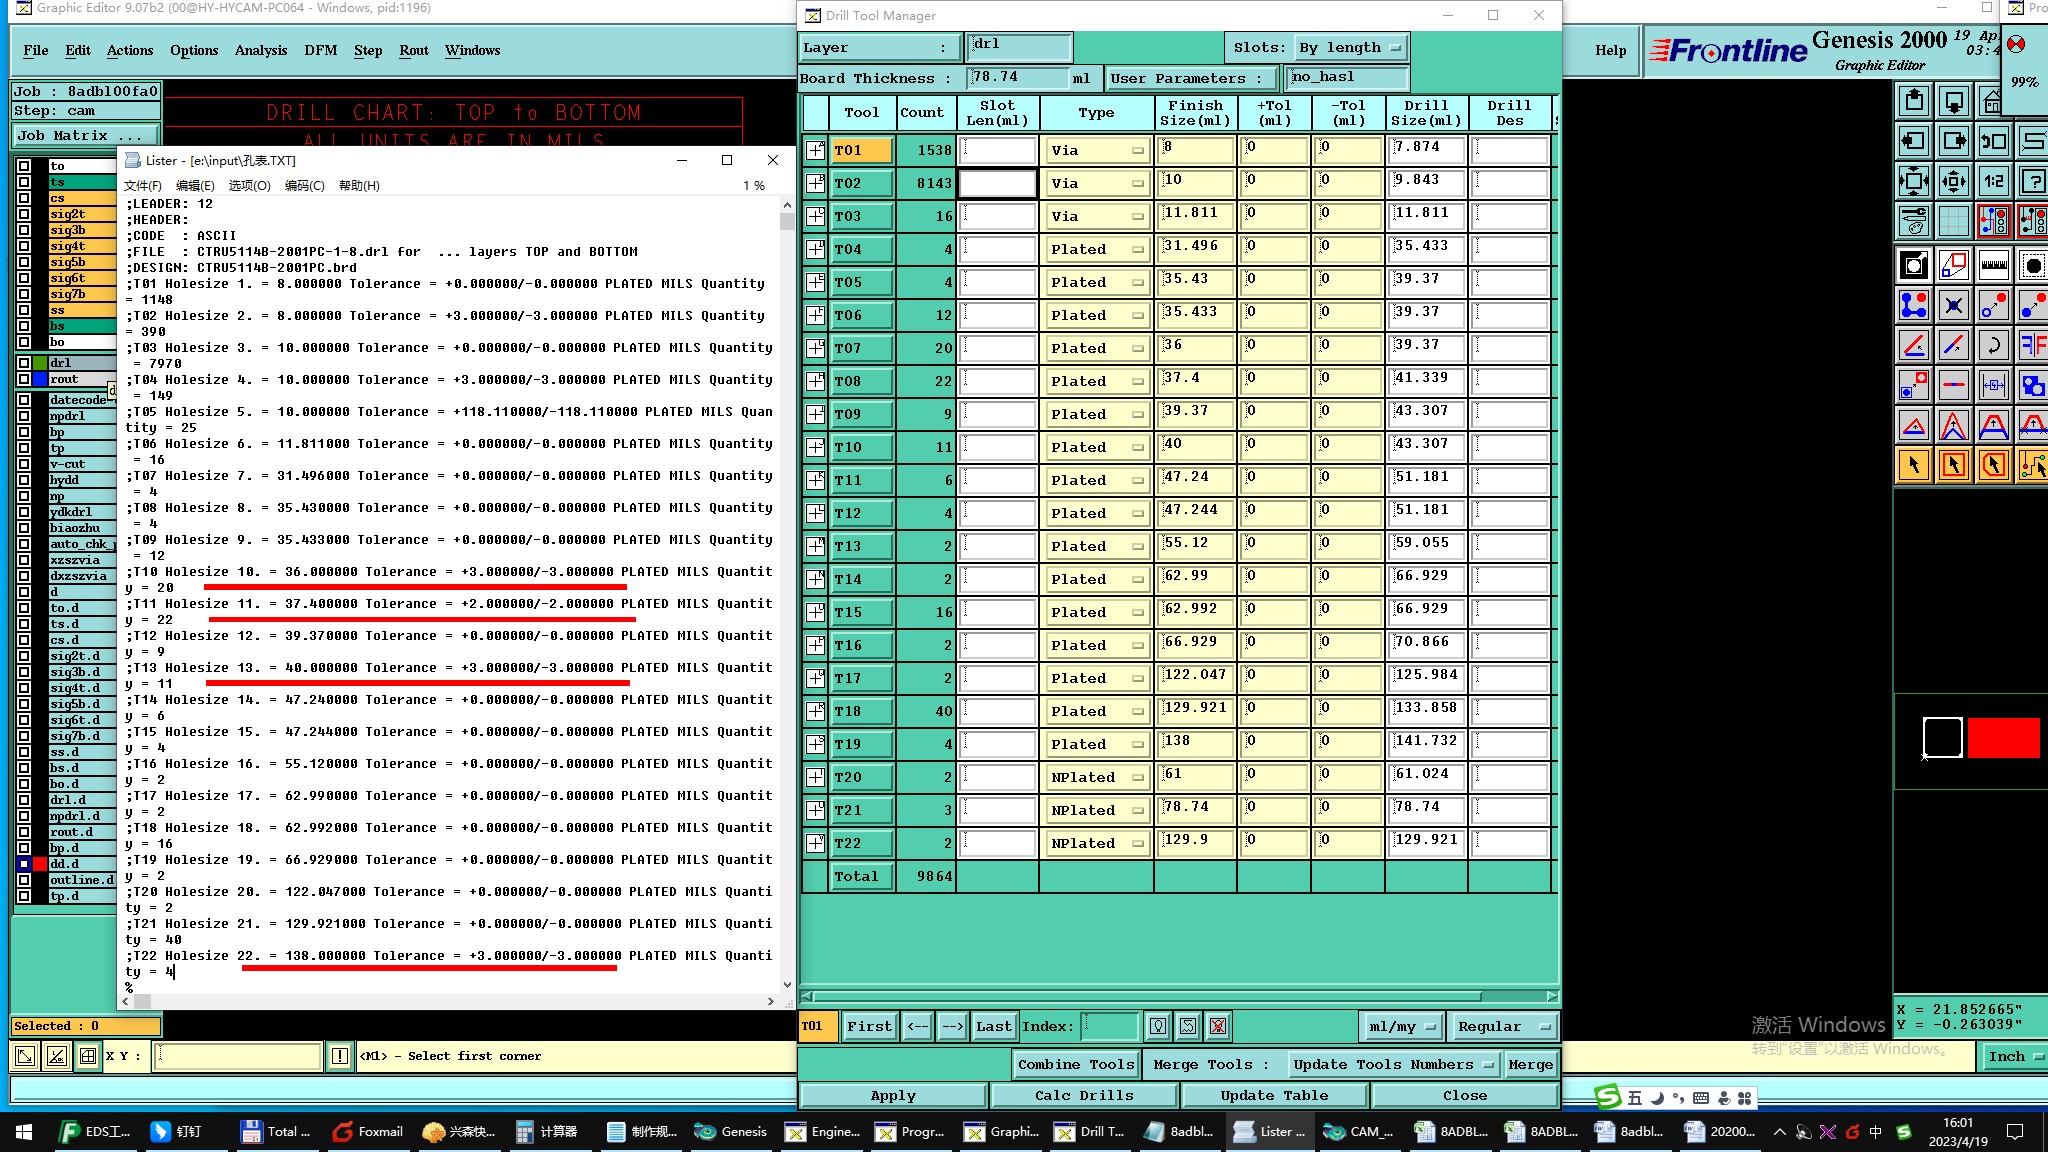Open the DFM menu
The height and width of the screenshot is (1152, 2048).
[320, 50]
